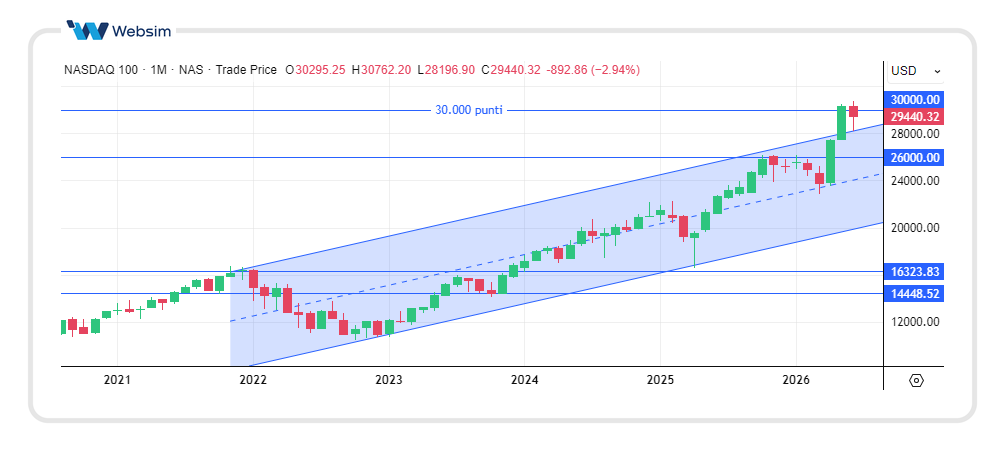Click the 2026 time axis label
Screen dimensions: 1005x451
[x=796, y=380]
